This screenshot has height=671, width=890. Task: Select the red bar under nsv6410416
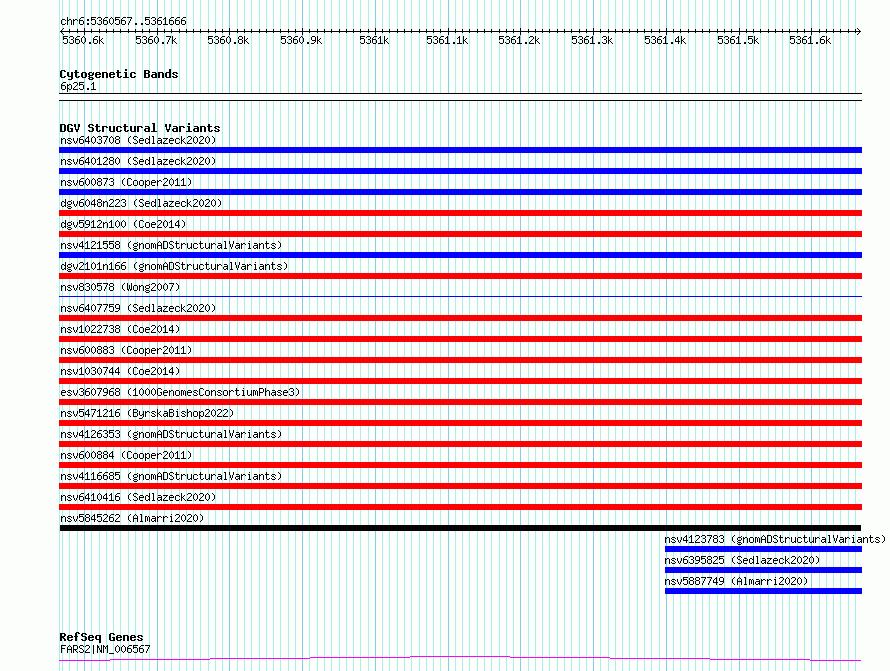[460, 507]
